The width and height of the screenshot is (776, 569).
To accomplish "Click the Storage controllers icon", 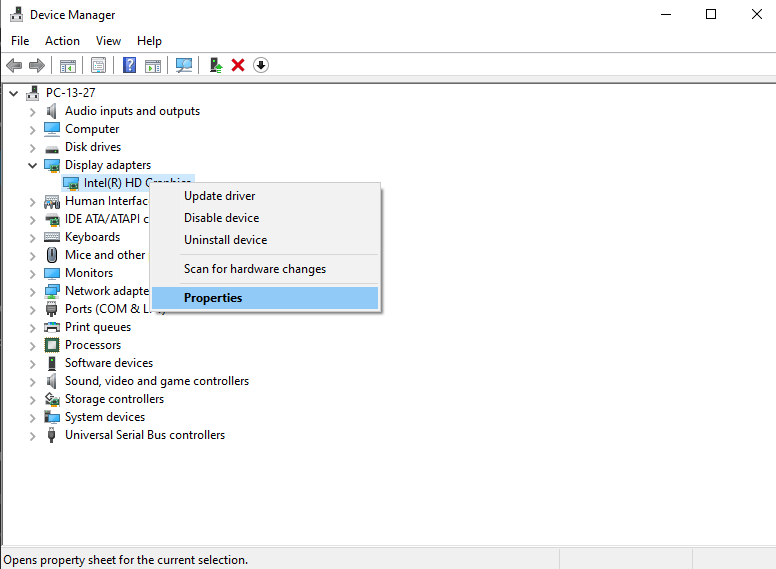I will click(52, 399).
